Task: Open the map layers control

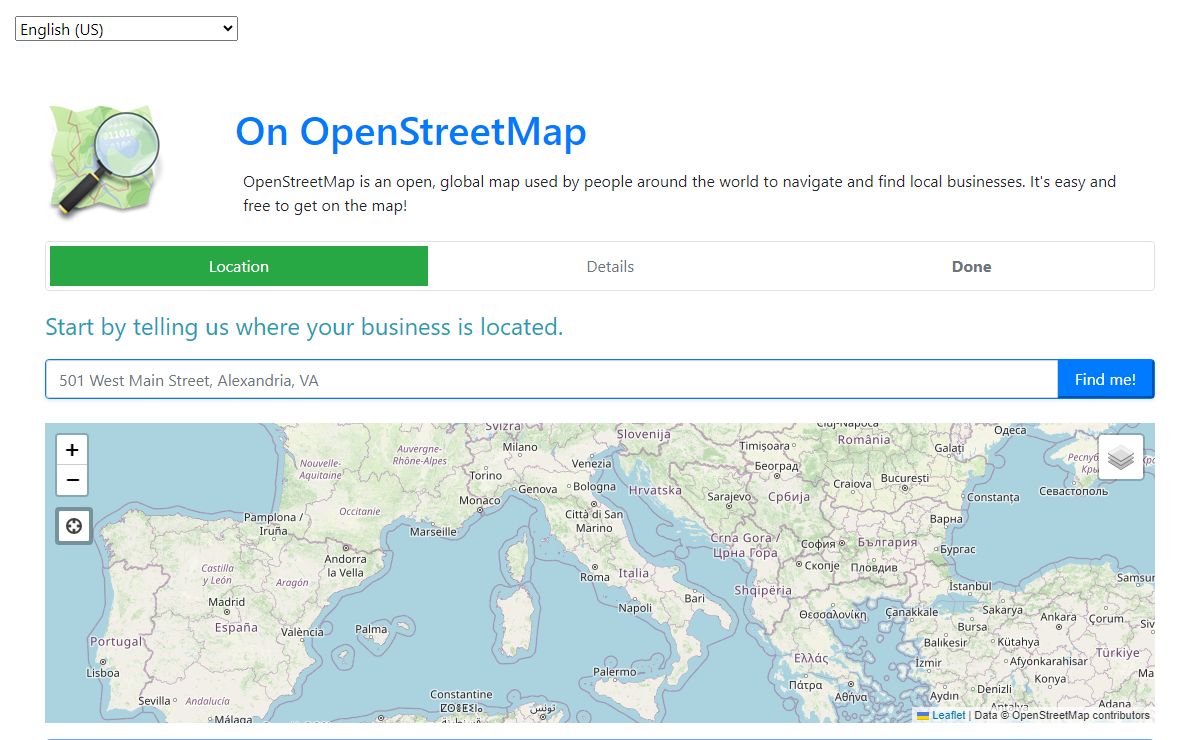Action: click(1121, 457)
